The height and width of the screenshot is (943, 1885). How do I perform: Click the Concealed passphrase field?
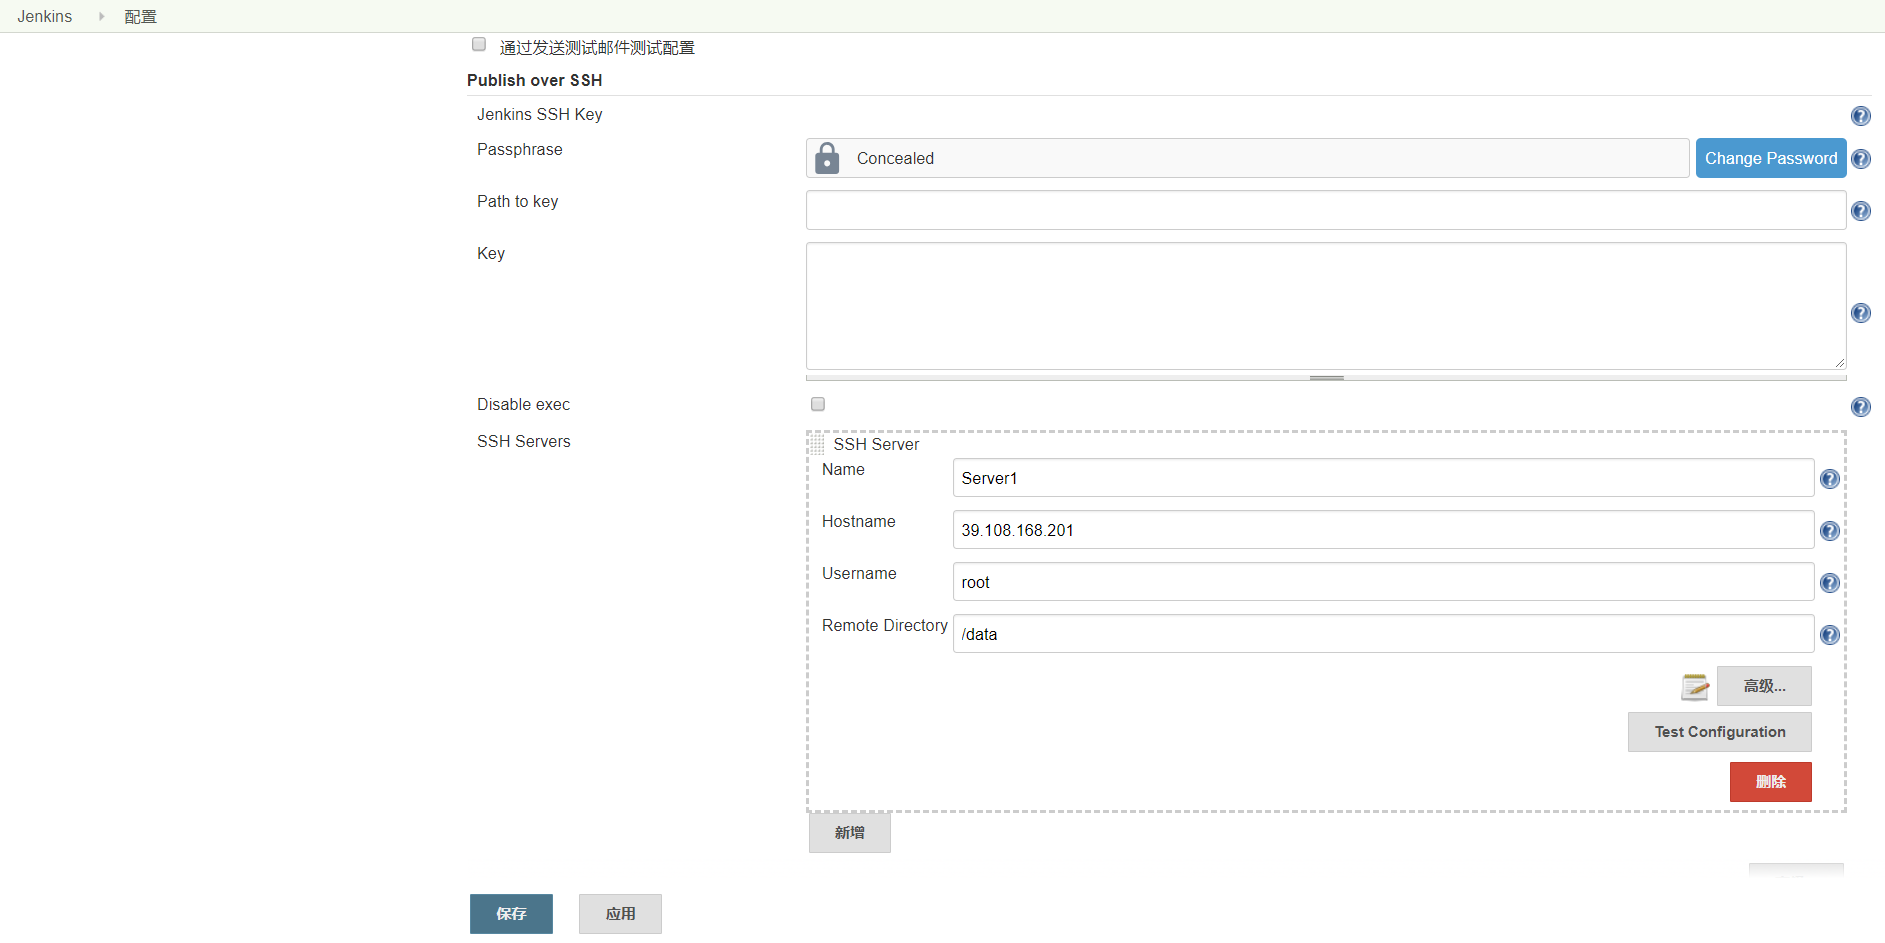click(1248, 158)
